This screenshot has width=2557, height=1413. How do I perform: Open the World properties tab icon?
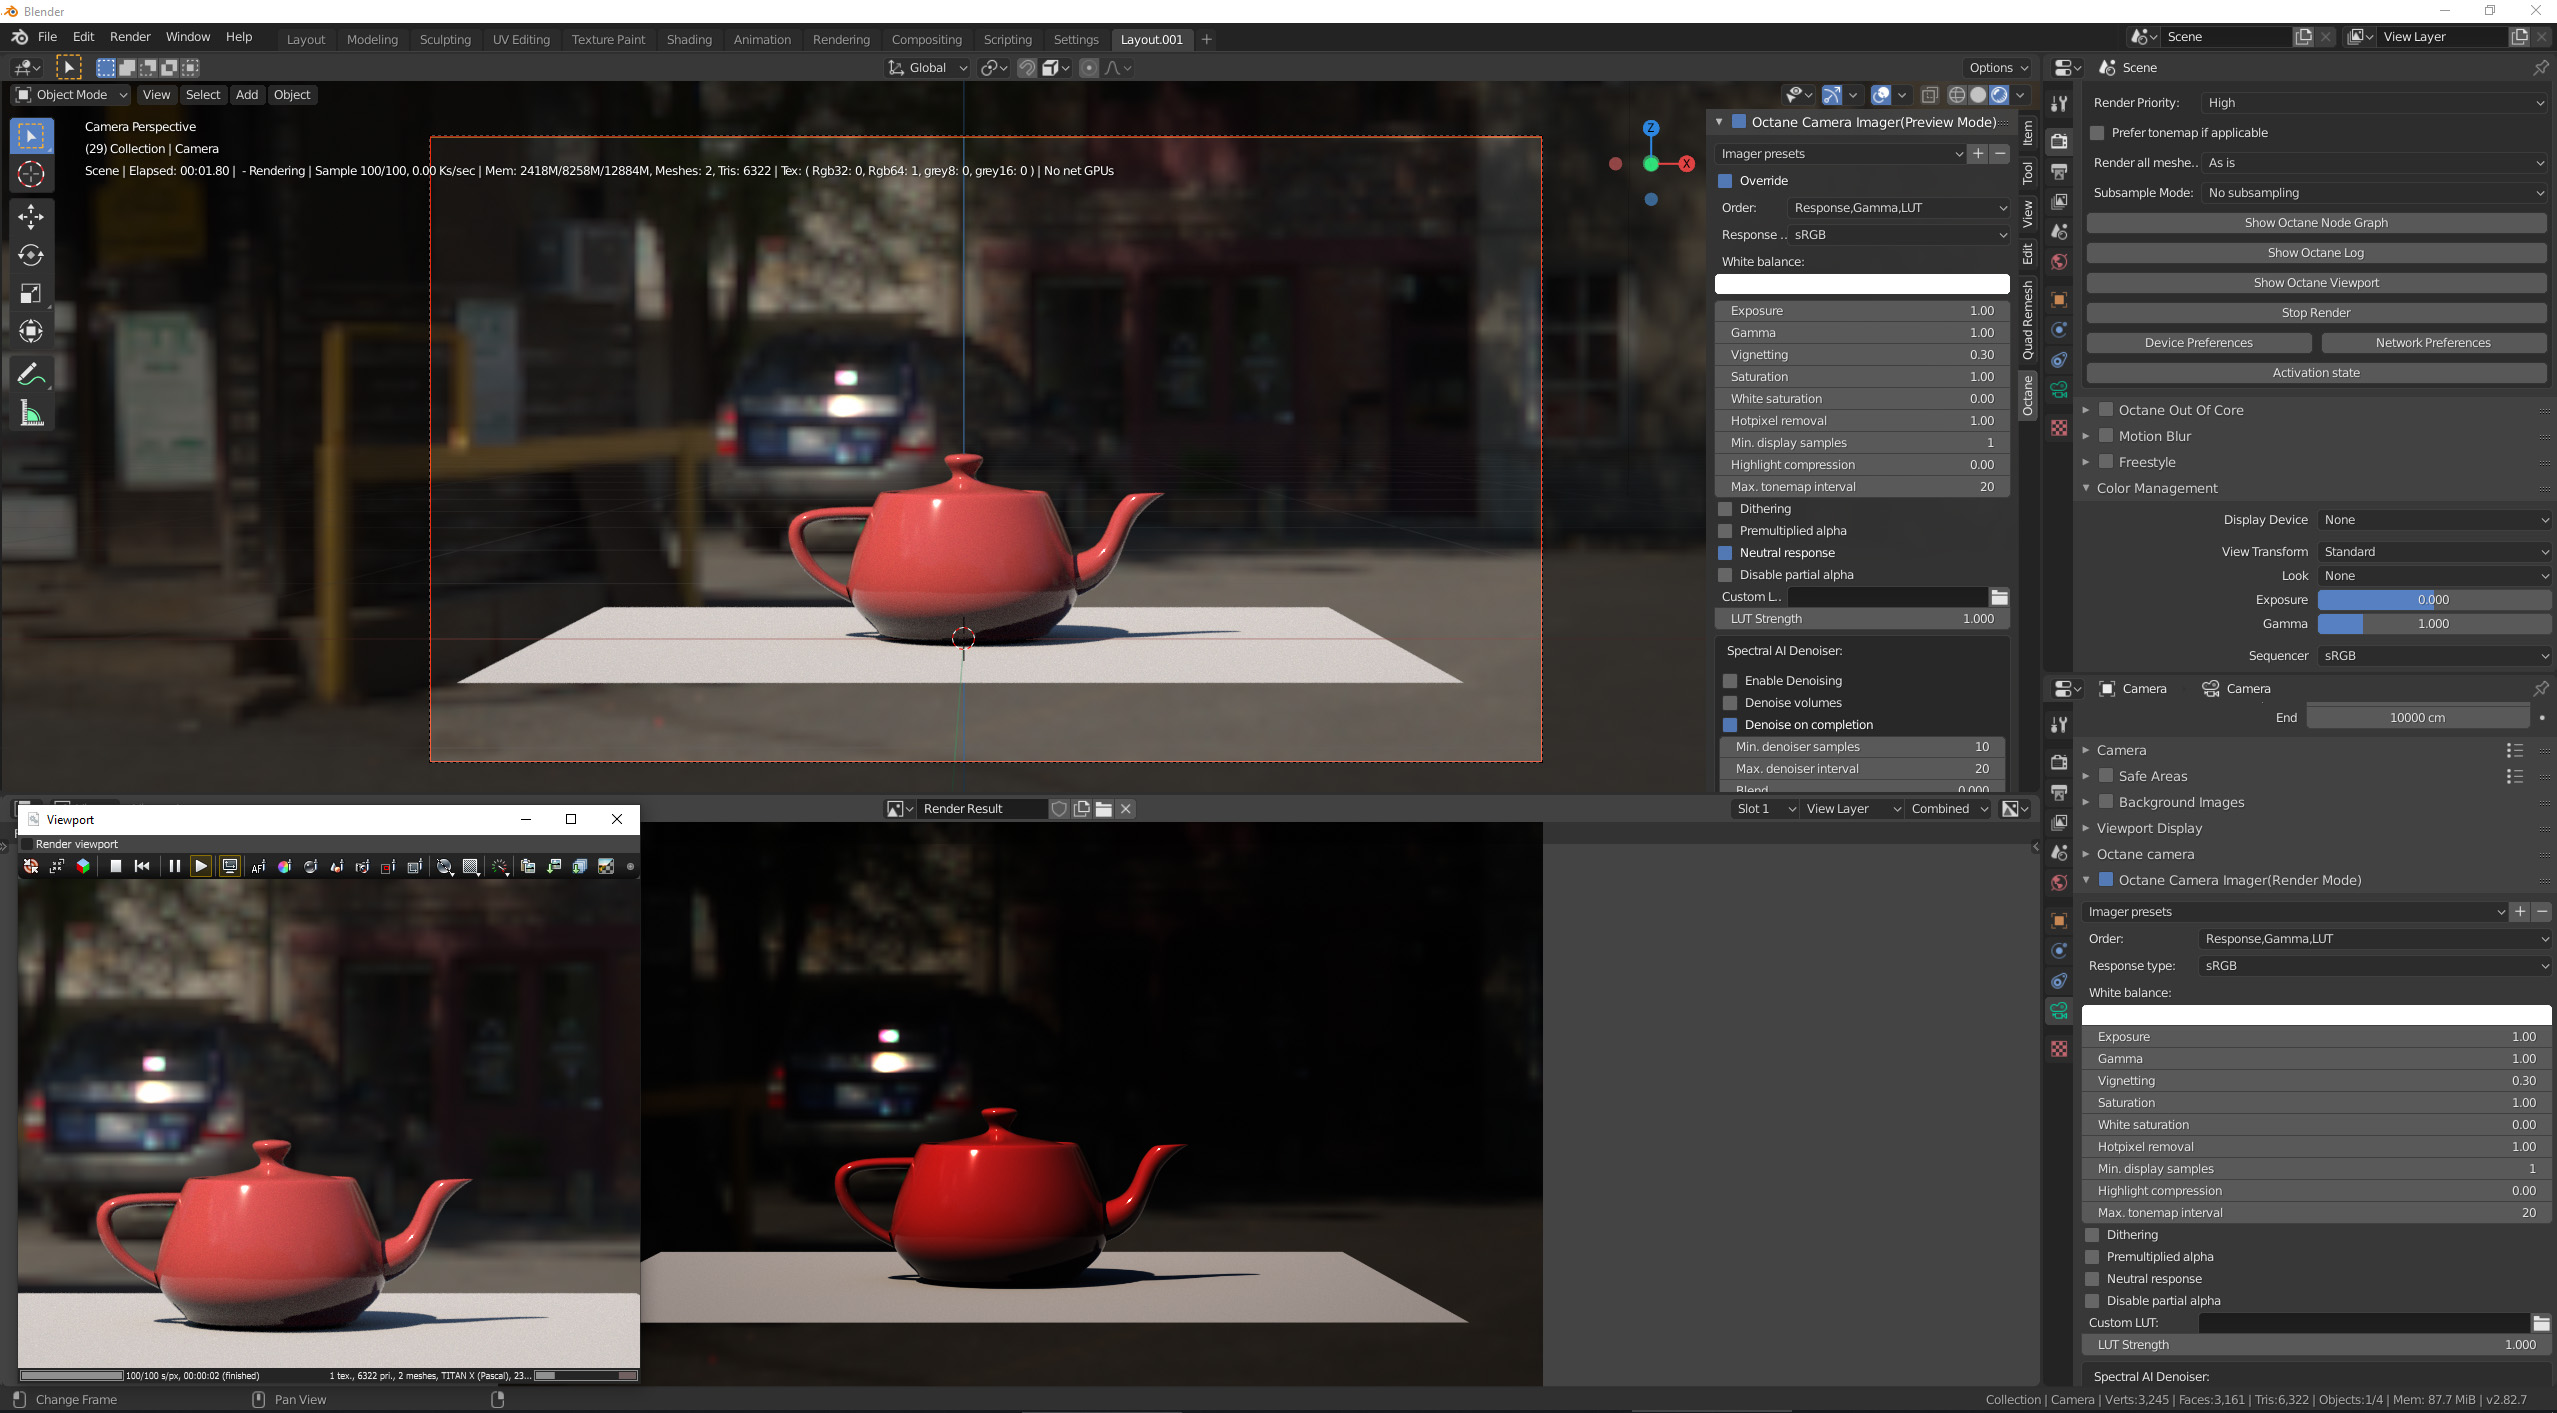click(2059, 262)
